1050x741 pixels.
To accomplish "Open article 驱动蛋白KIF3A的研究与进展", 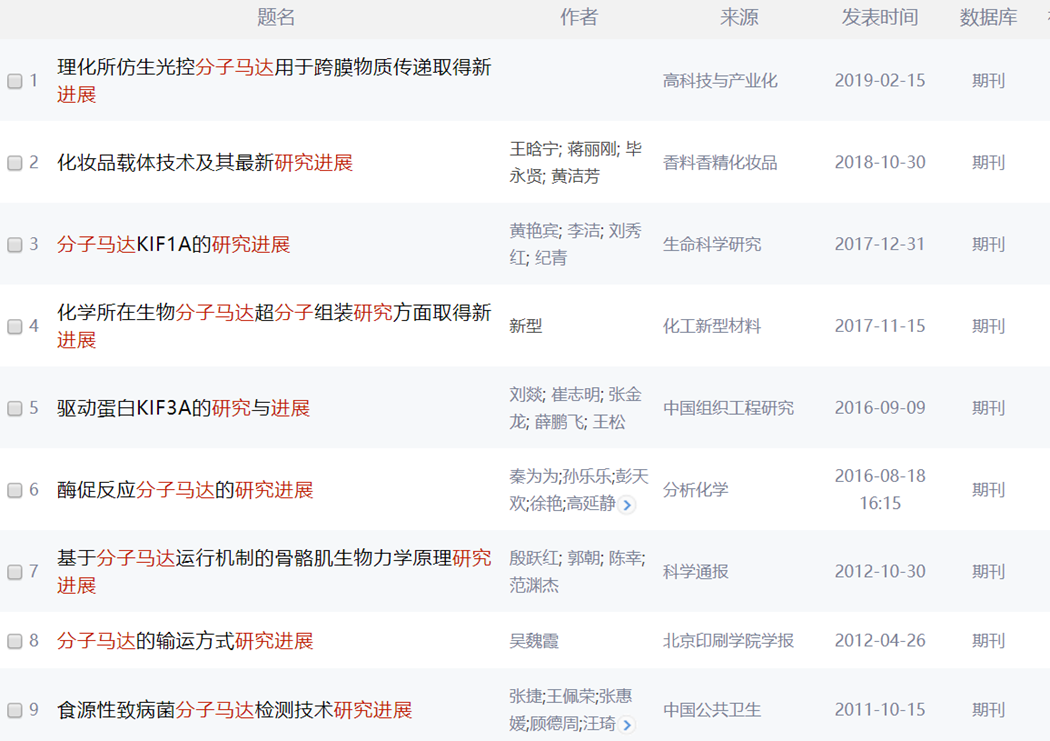I will [183, 408].
